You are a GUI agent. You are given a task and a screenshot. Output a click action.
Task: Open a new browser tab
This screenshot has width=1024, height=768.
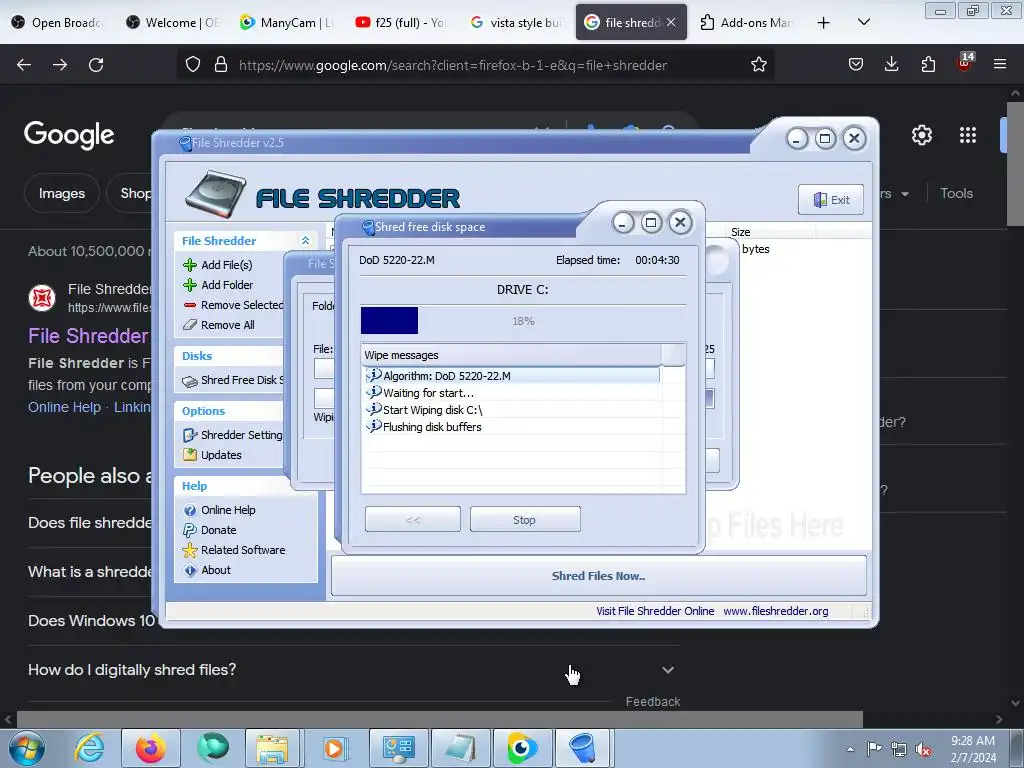click(x=824, y=23)
